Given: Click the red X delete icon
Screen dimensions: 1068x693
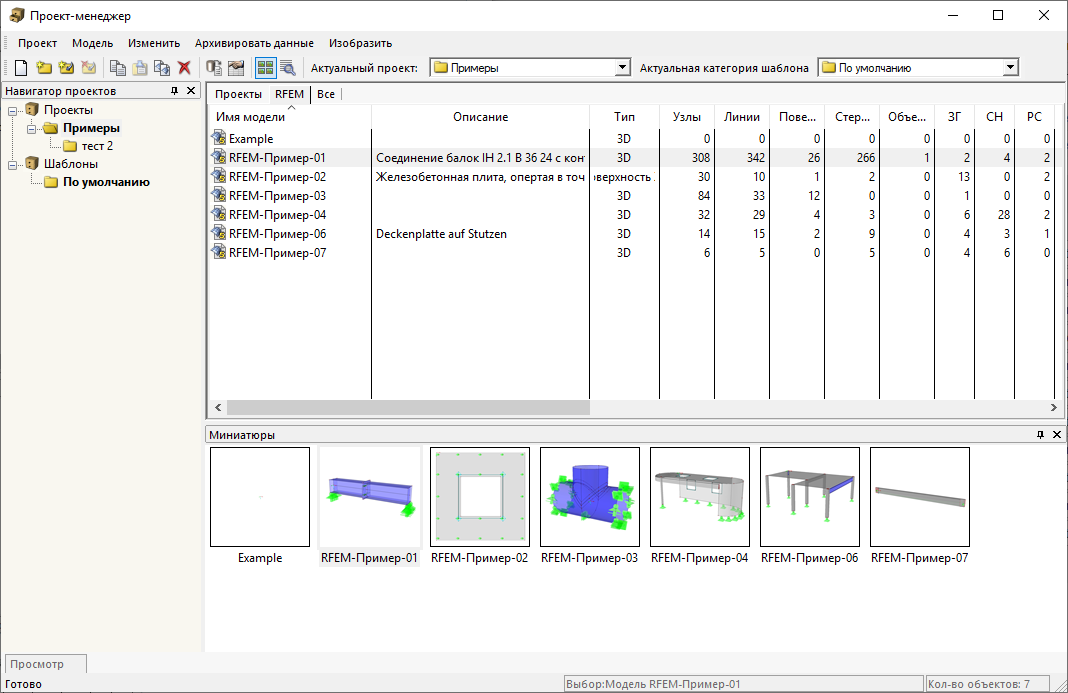Looking at the screenshot, I should (x=184, y=67).
